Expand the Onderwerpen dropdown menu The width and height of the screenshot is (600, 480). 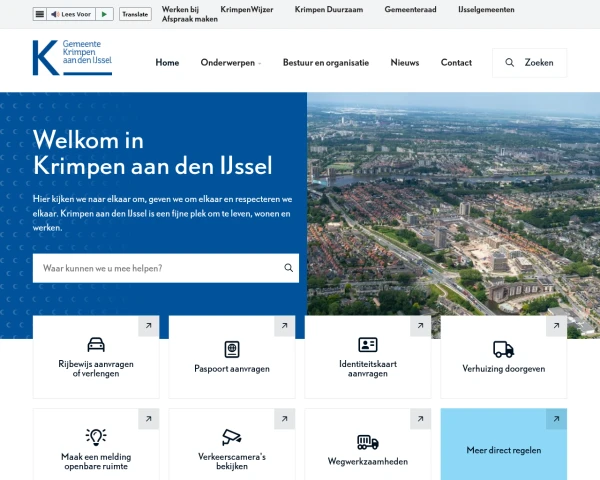230,62
